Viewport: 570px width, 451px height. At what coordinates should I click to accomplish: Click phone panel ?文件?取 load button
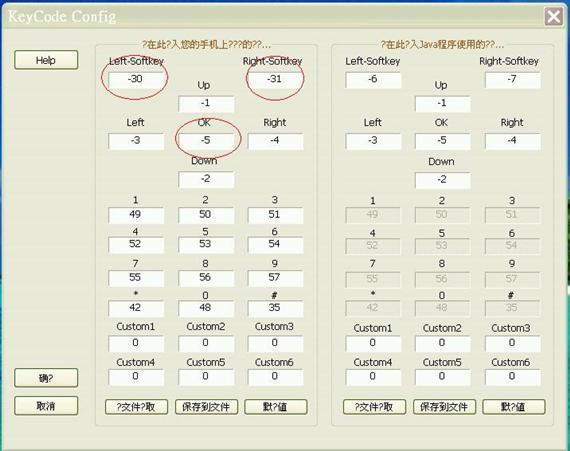coord(136,407)
